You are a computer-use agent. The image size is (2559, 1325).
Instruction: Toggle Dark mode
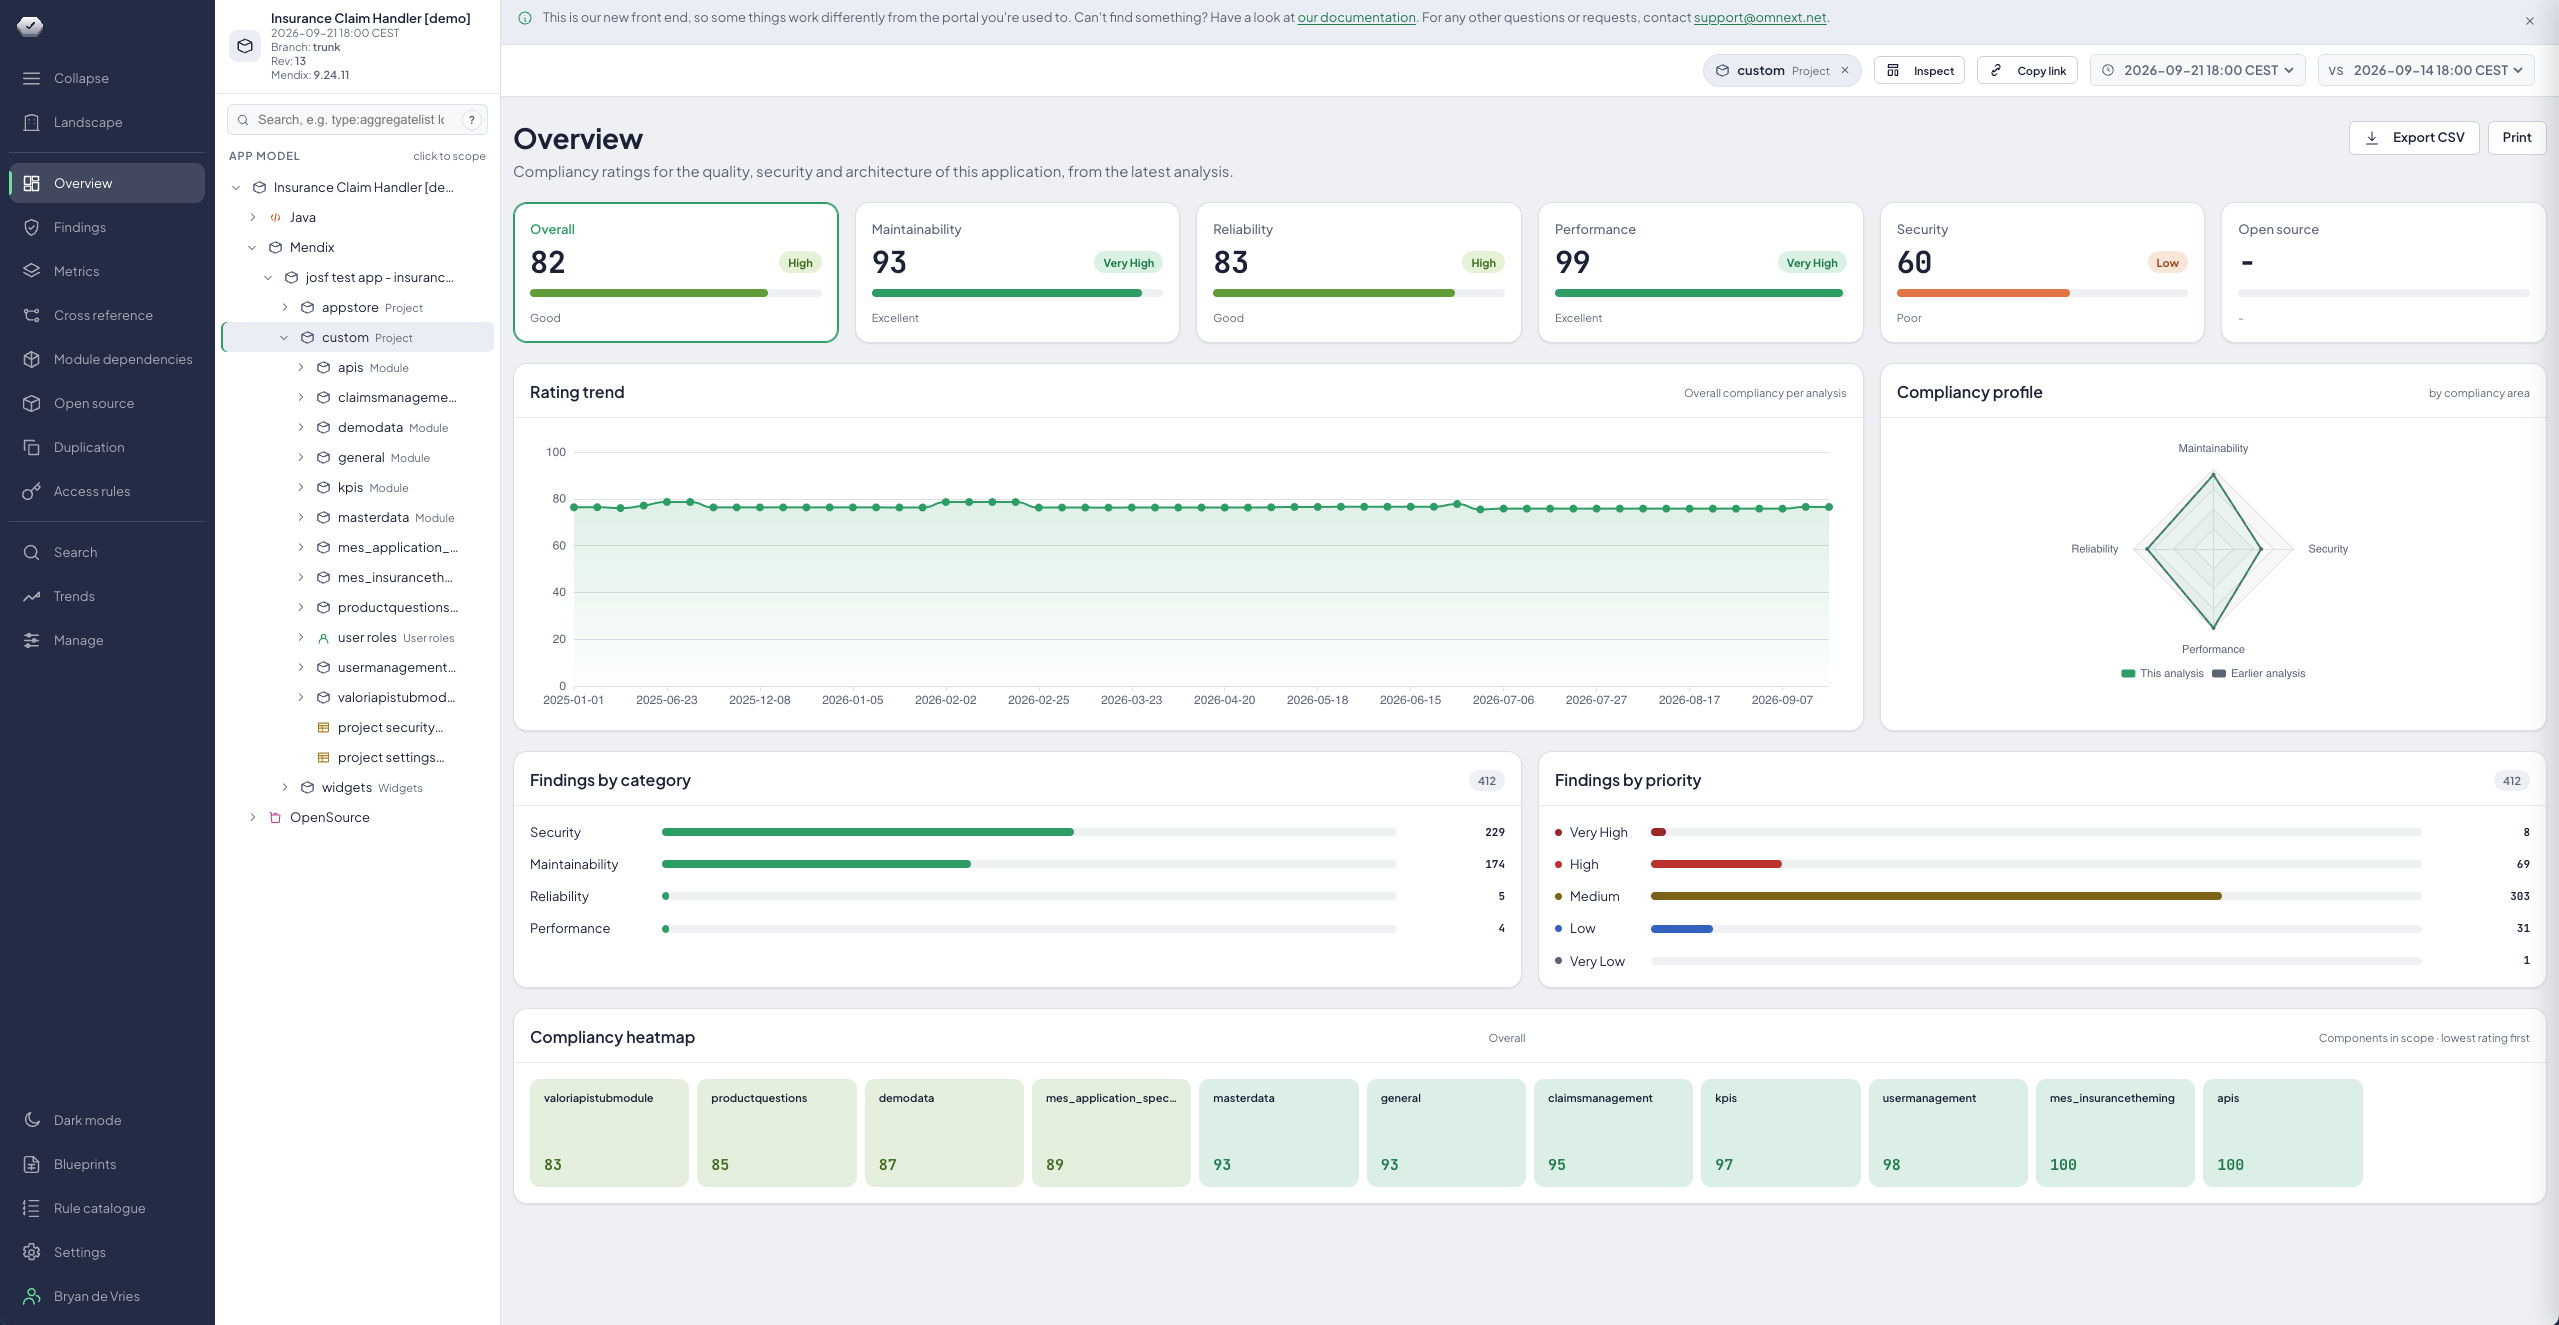[x=107, y=1120]
